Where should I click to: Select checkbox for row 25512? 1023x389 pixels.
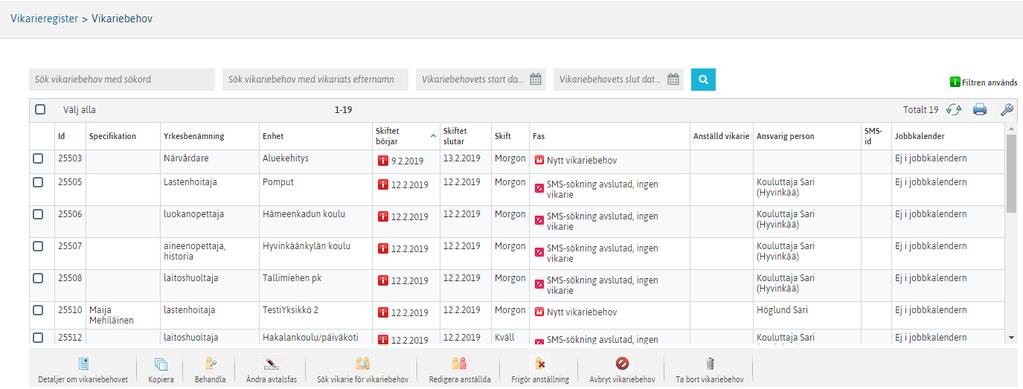pyautogui.click(x=38, y=337)
